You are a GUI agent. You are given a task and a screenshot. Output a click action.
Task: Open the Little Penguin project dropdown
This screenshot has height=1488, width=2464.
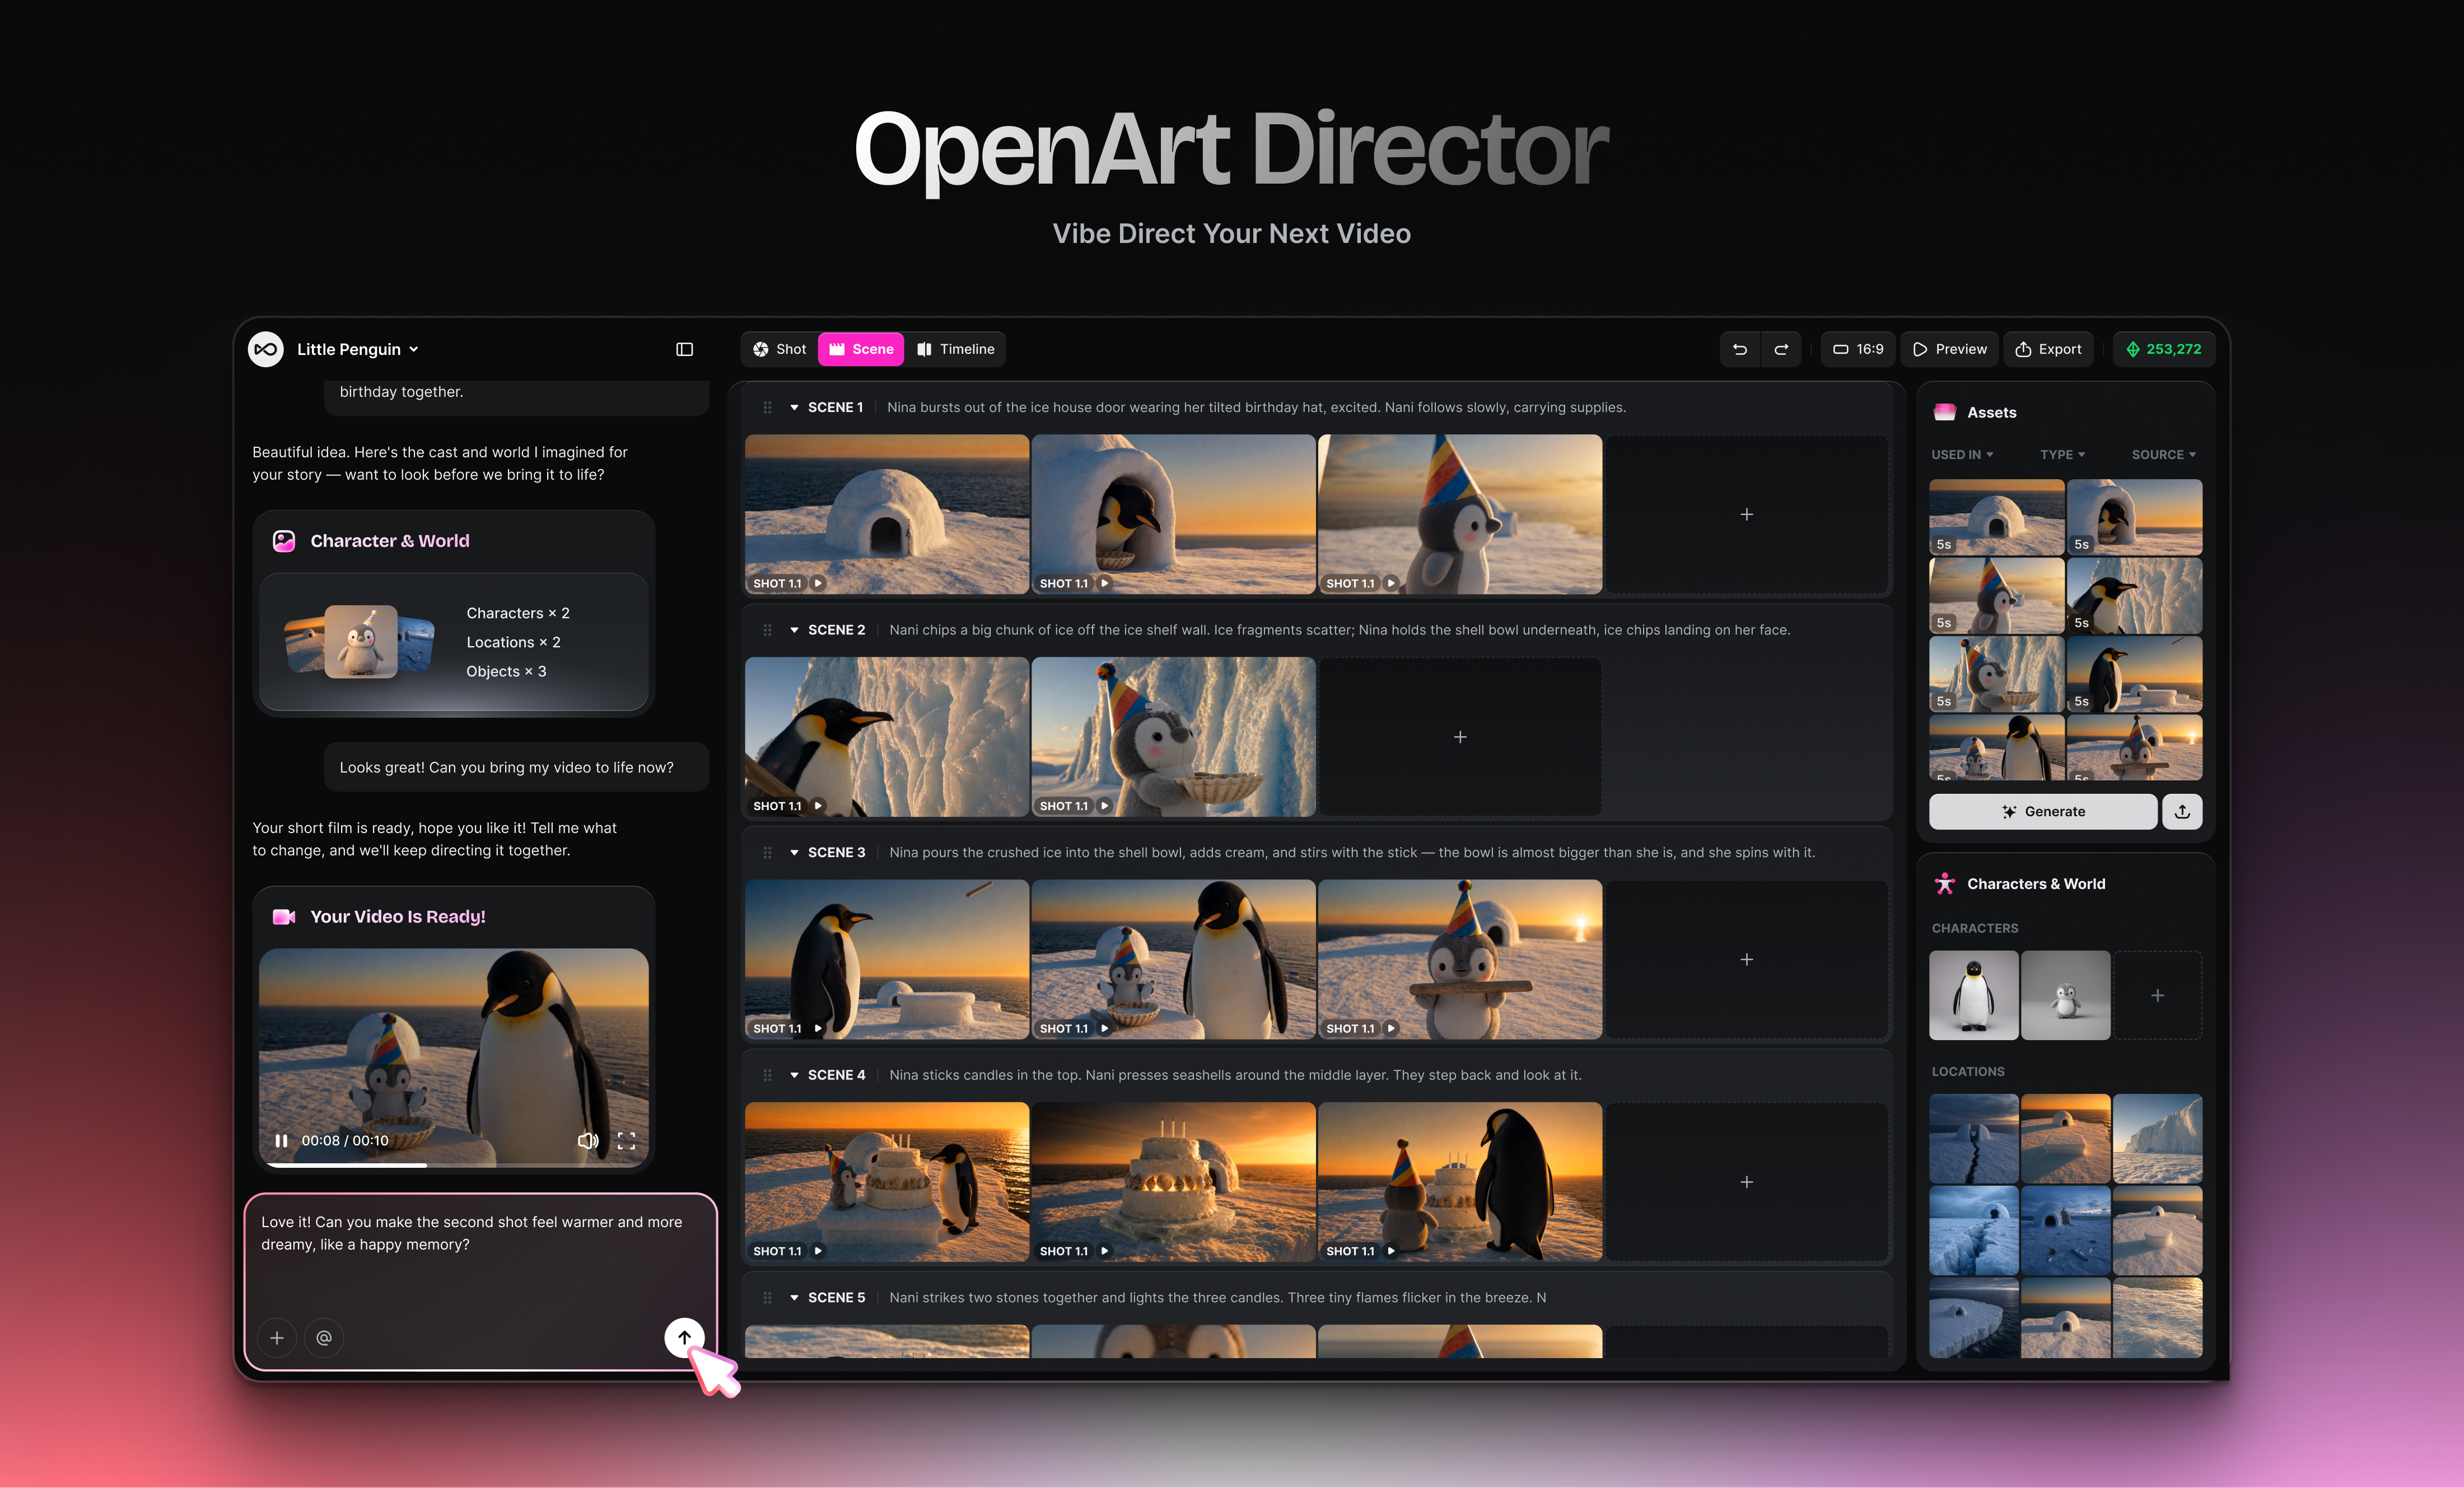(x=357, y=349)
